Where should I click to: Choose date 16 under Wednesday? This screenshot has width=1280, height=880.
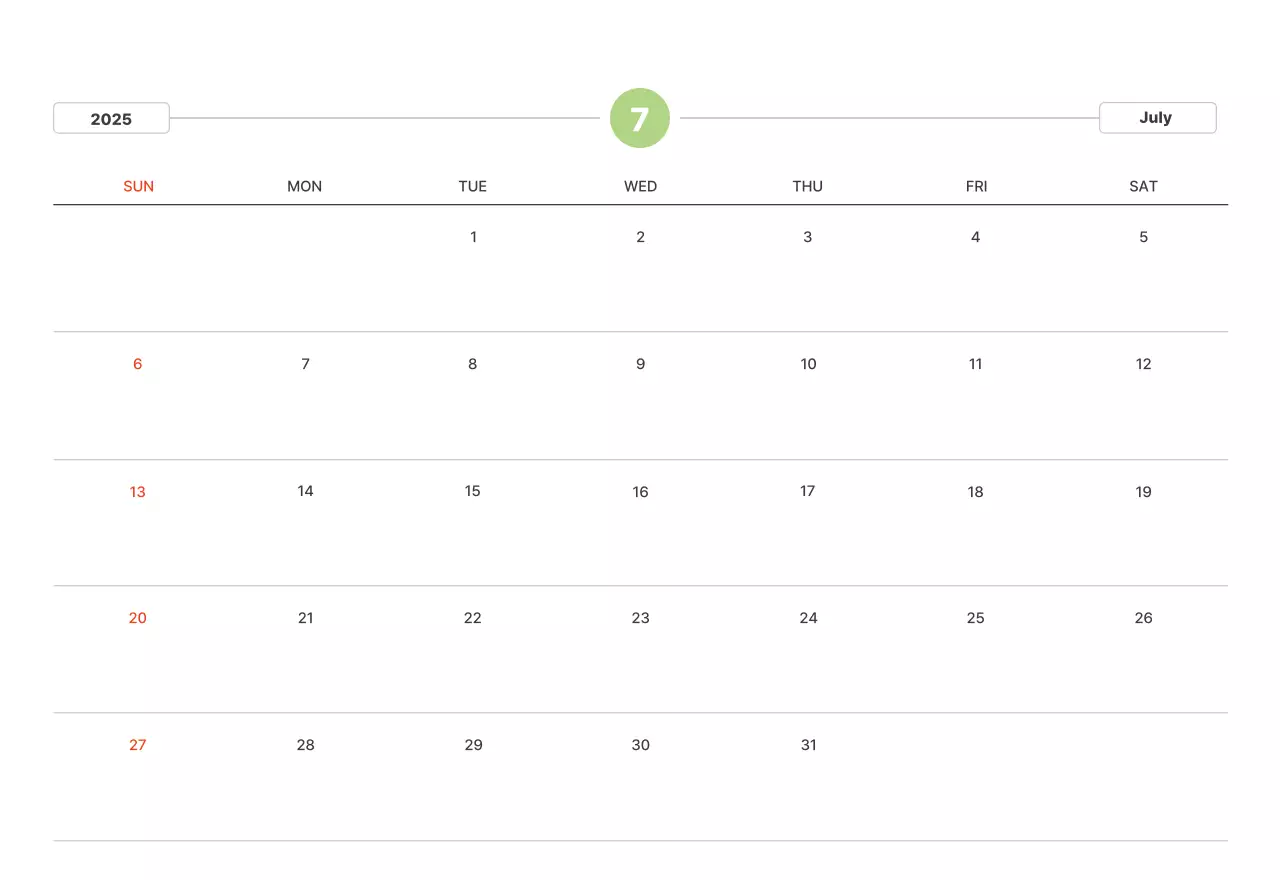640,491
